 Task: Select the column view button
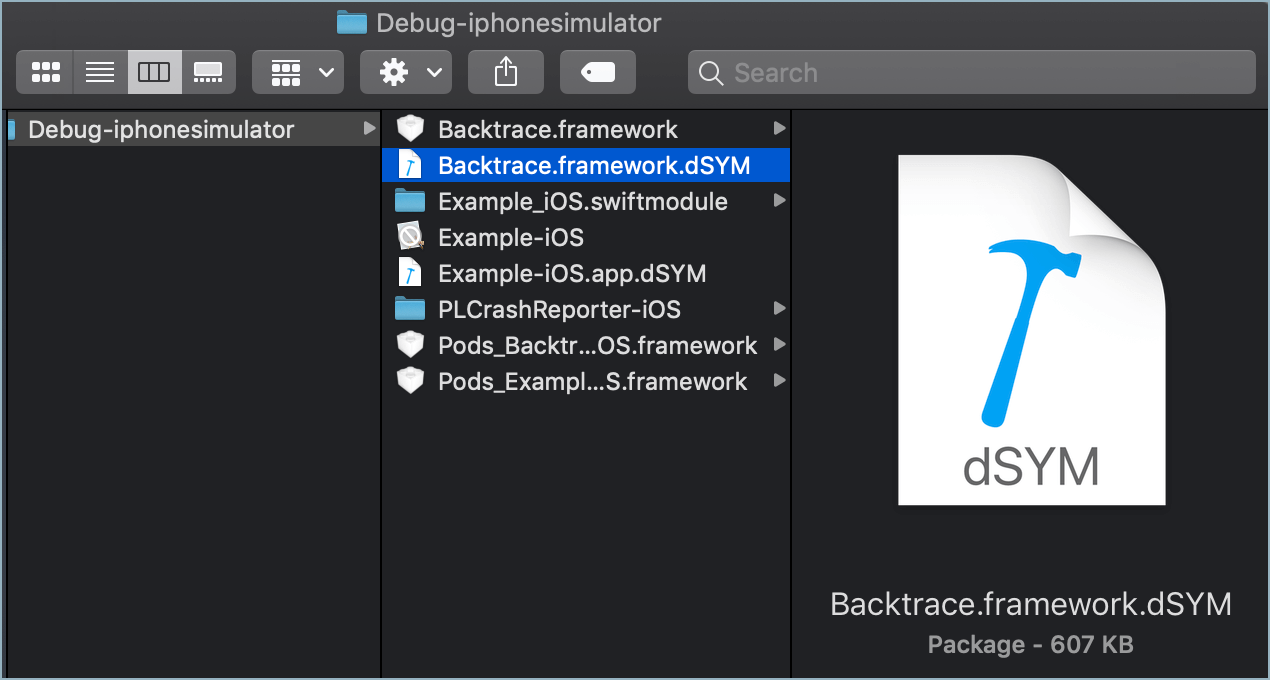click(154, 72)
